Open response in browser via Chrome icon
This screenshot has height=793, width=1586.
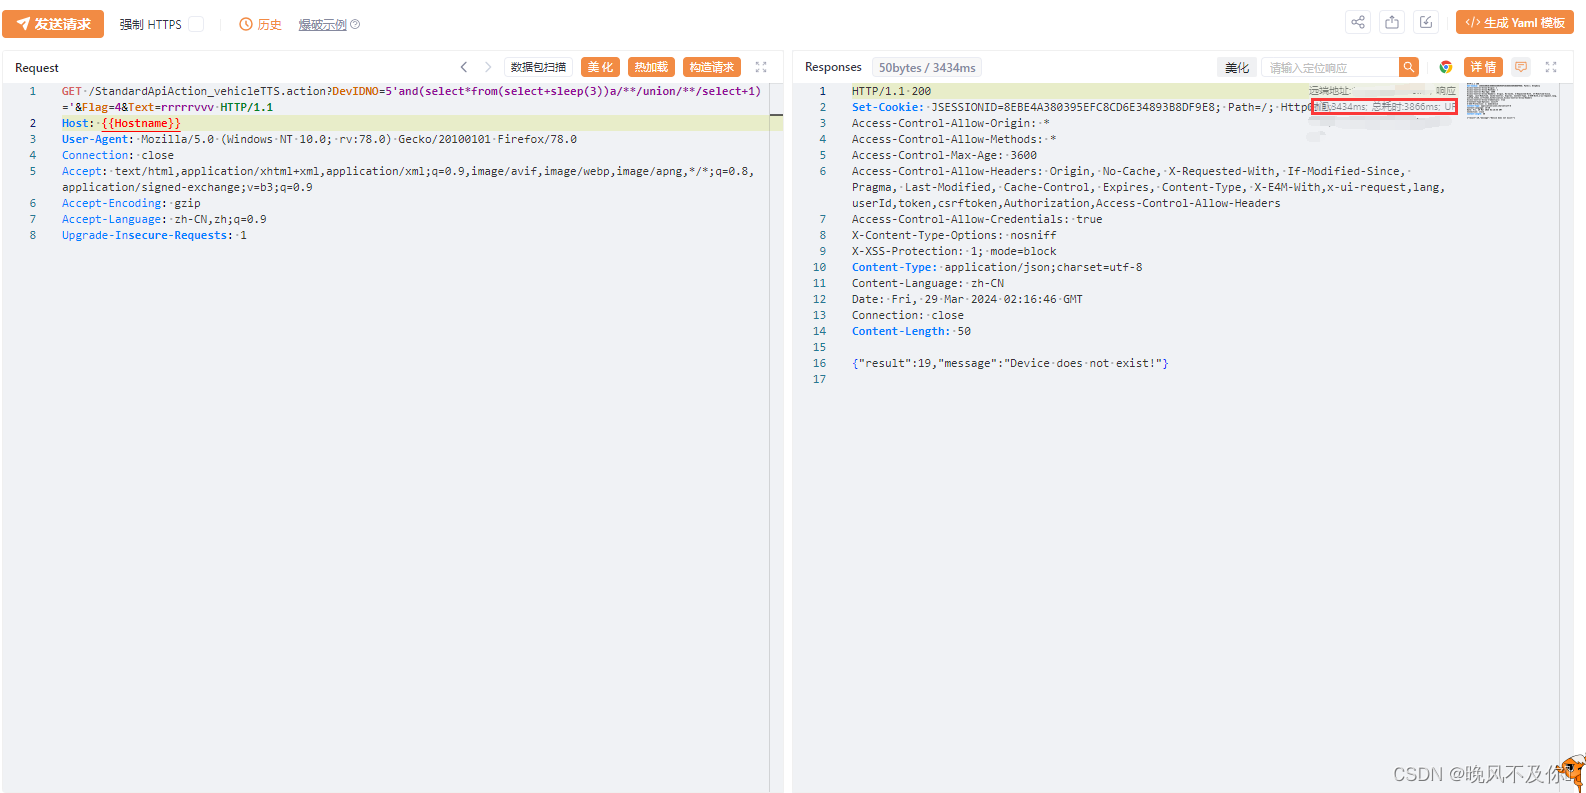click(1446, 67)
